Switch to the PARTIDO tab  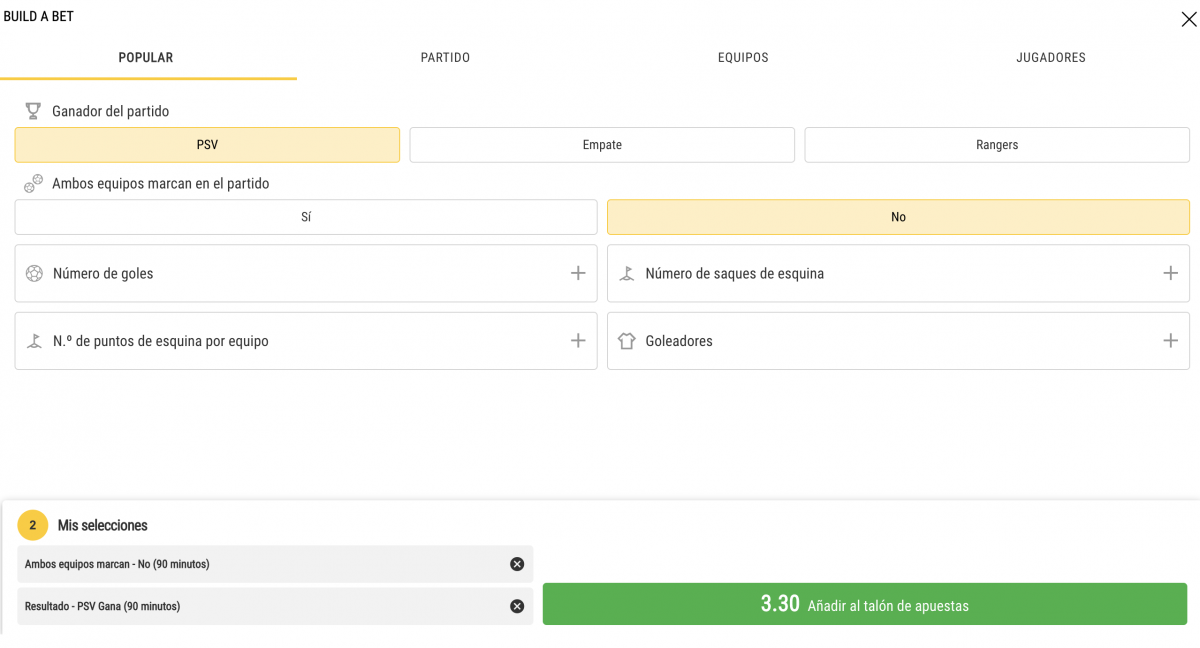click(x=445, y=58)
